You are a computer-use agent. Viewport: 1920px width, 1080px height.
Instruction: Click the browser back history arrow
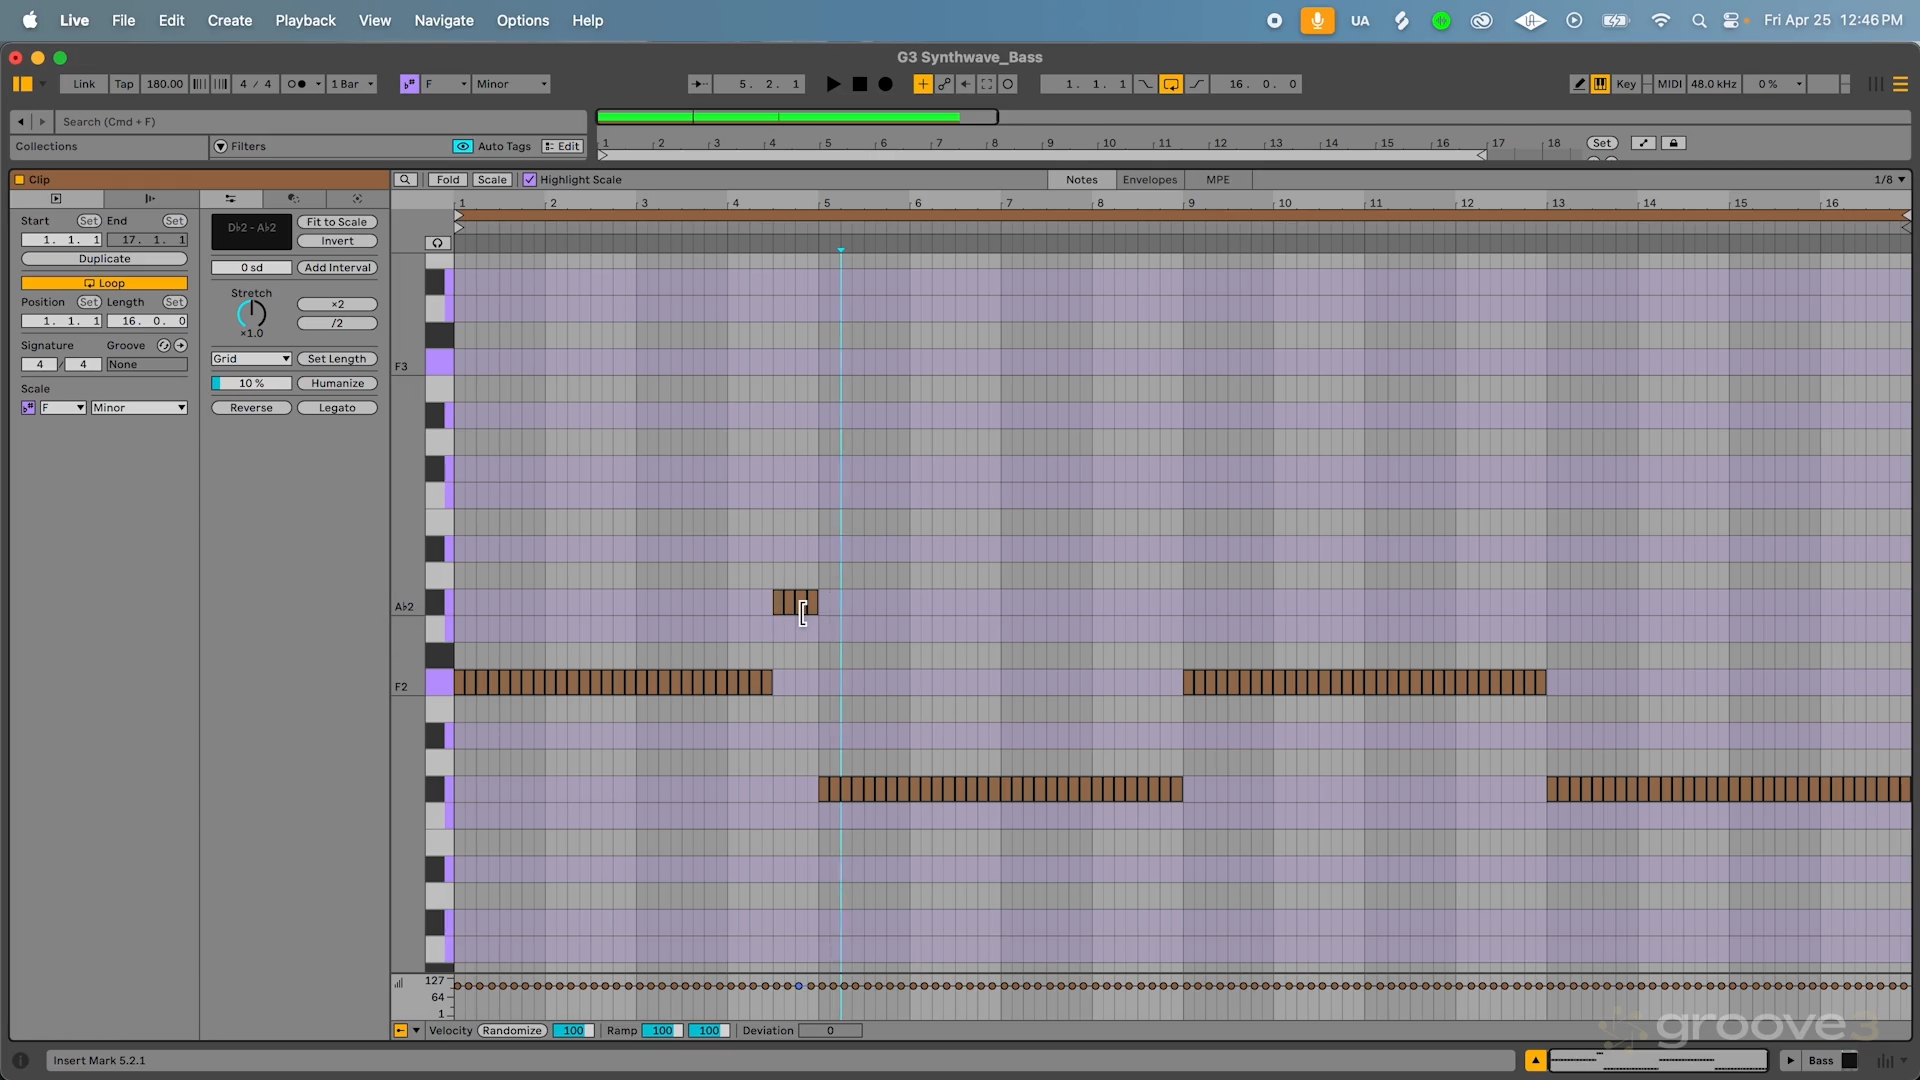tap(21, 122)
